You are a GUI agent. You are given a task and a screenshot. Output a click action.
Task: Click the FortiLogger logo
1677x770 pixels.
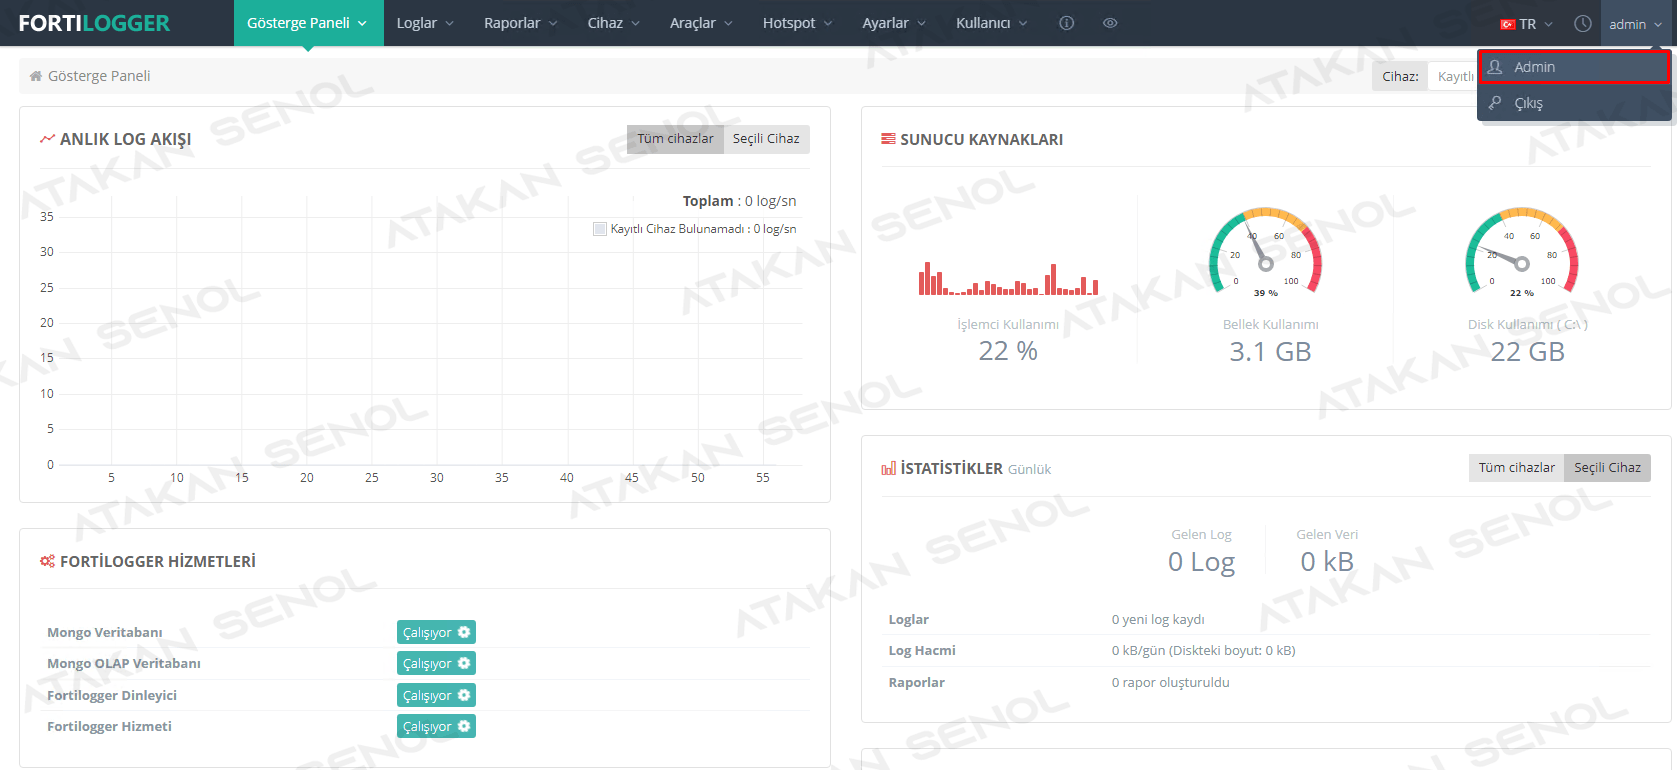click(94, 23)
